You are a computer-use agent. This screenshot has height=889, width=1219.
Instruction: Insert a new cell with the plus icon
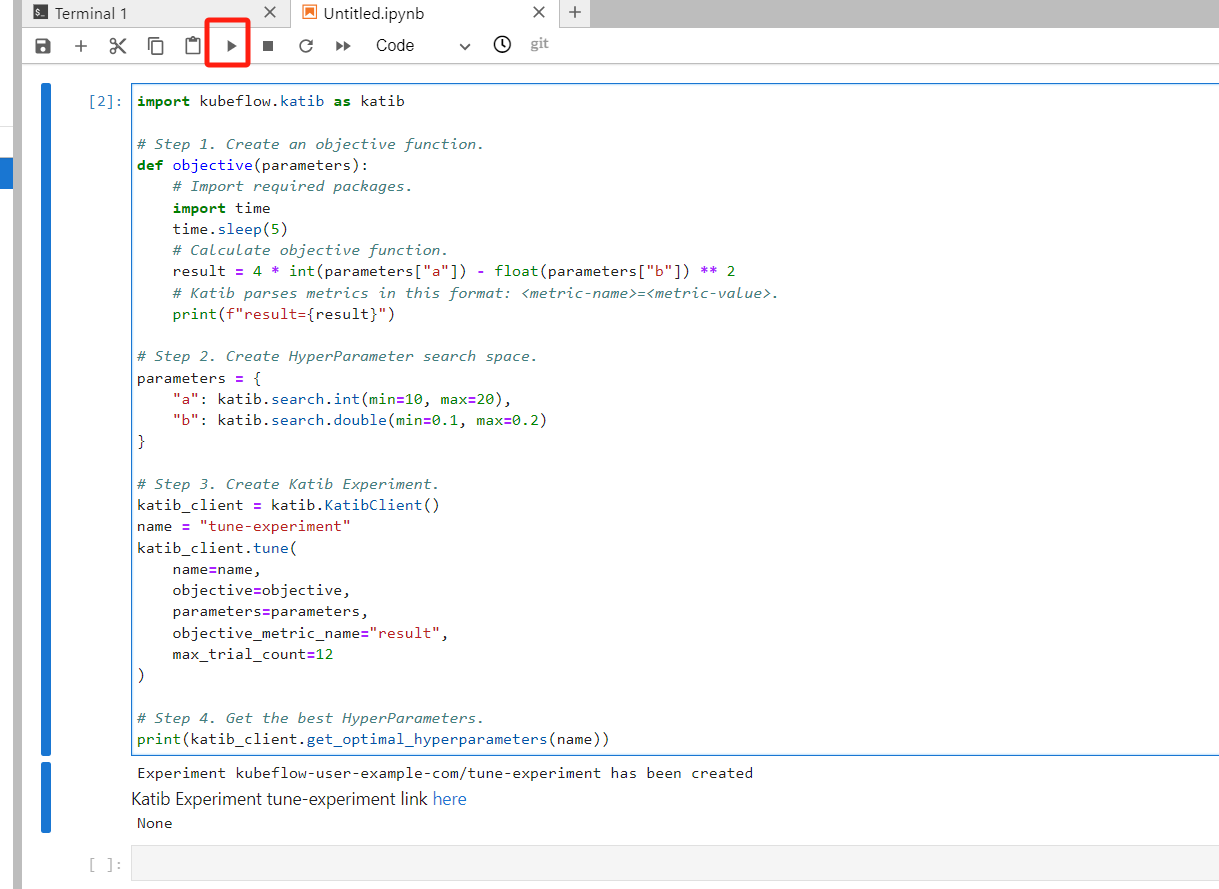(x=81, y=46)
